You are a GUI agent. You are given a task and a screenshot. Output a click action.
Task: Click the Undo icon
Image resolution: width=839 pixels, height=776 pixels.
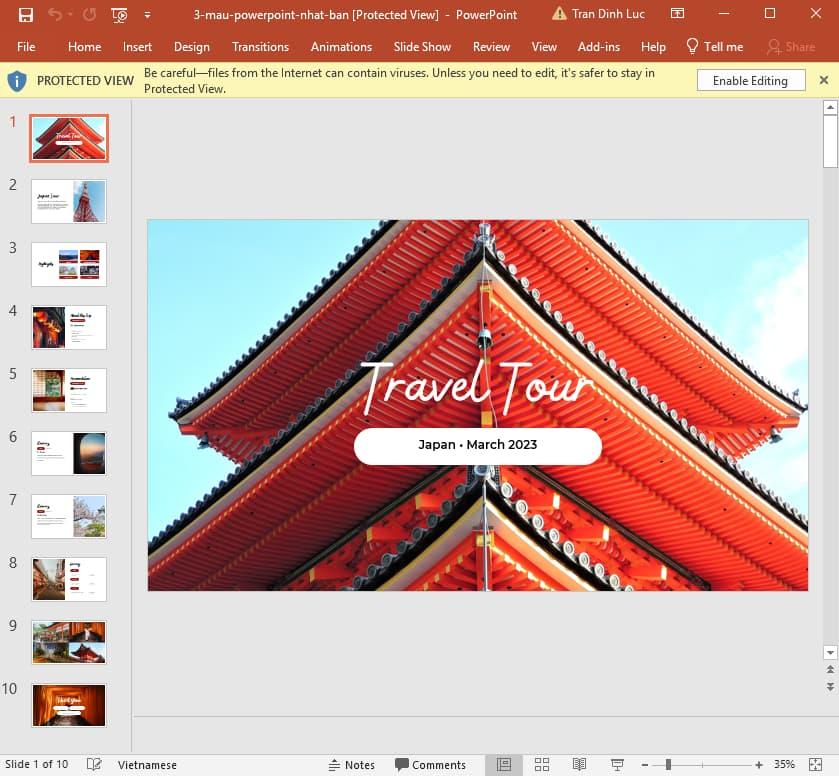[53, 14]
